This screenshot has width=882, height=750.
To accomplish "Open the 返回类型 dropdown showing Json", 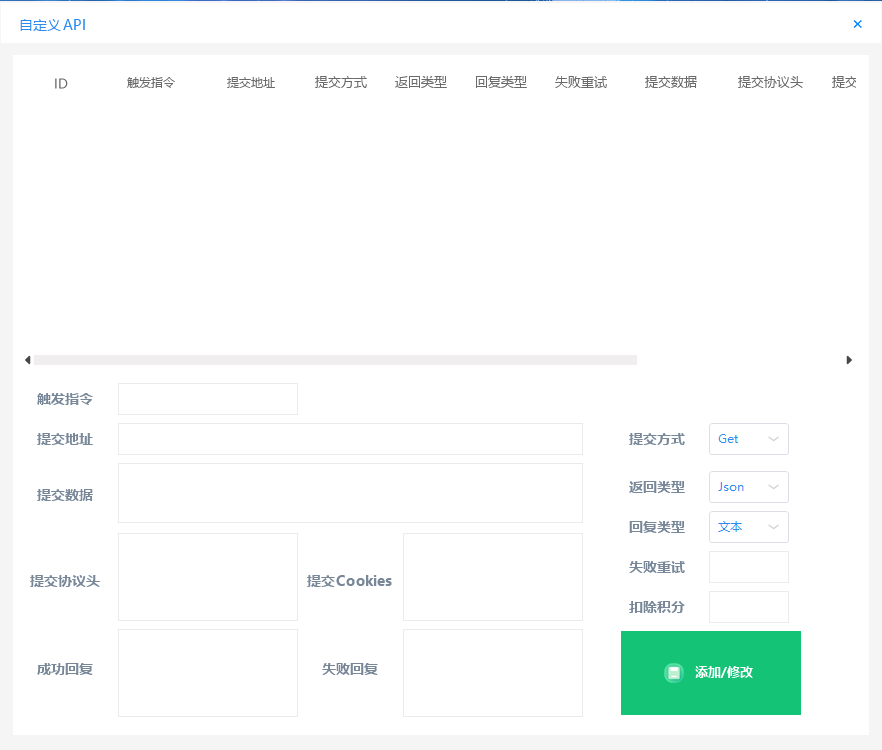I will 748,487.
